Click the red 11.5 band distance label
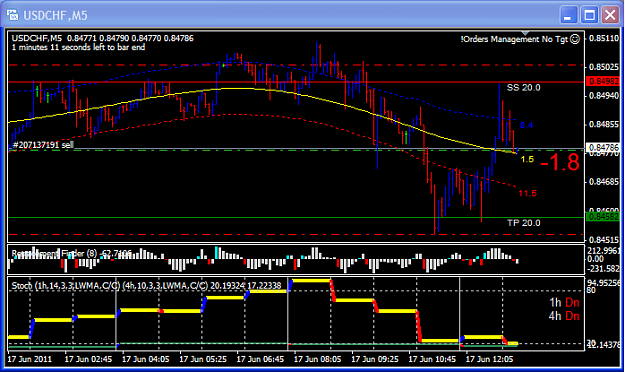Image resolution: width=625 pixels, height=372 pixels. click(x=527, y=193)
